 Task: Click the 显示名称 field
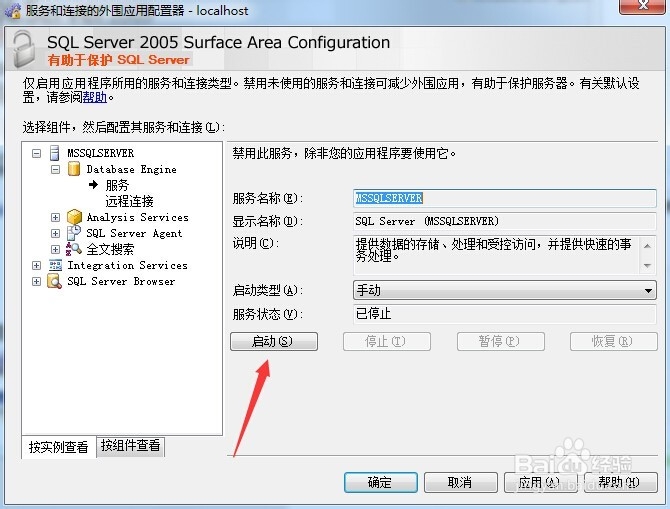click(x=505, y=221)
